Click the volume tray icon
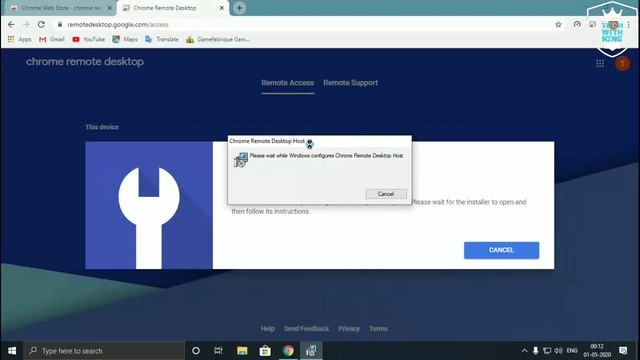The height and width of the screenshot is (360, 640). click(558, 351)
